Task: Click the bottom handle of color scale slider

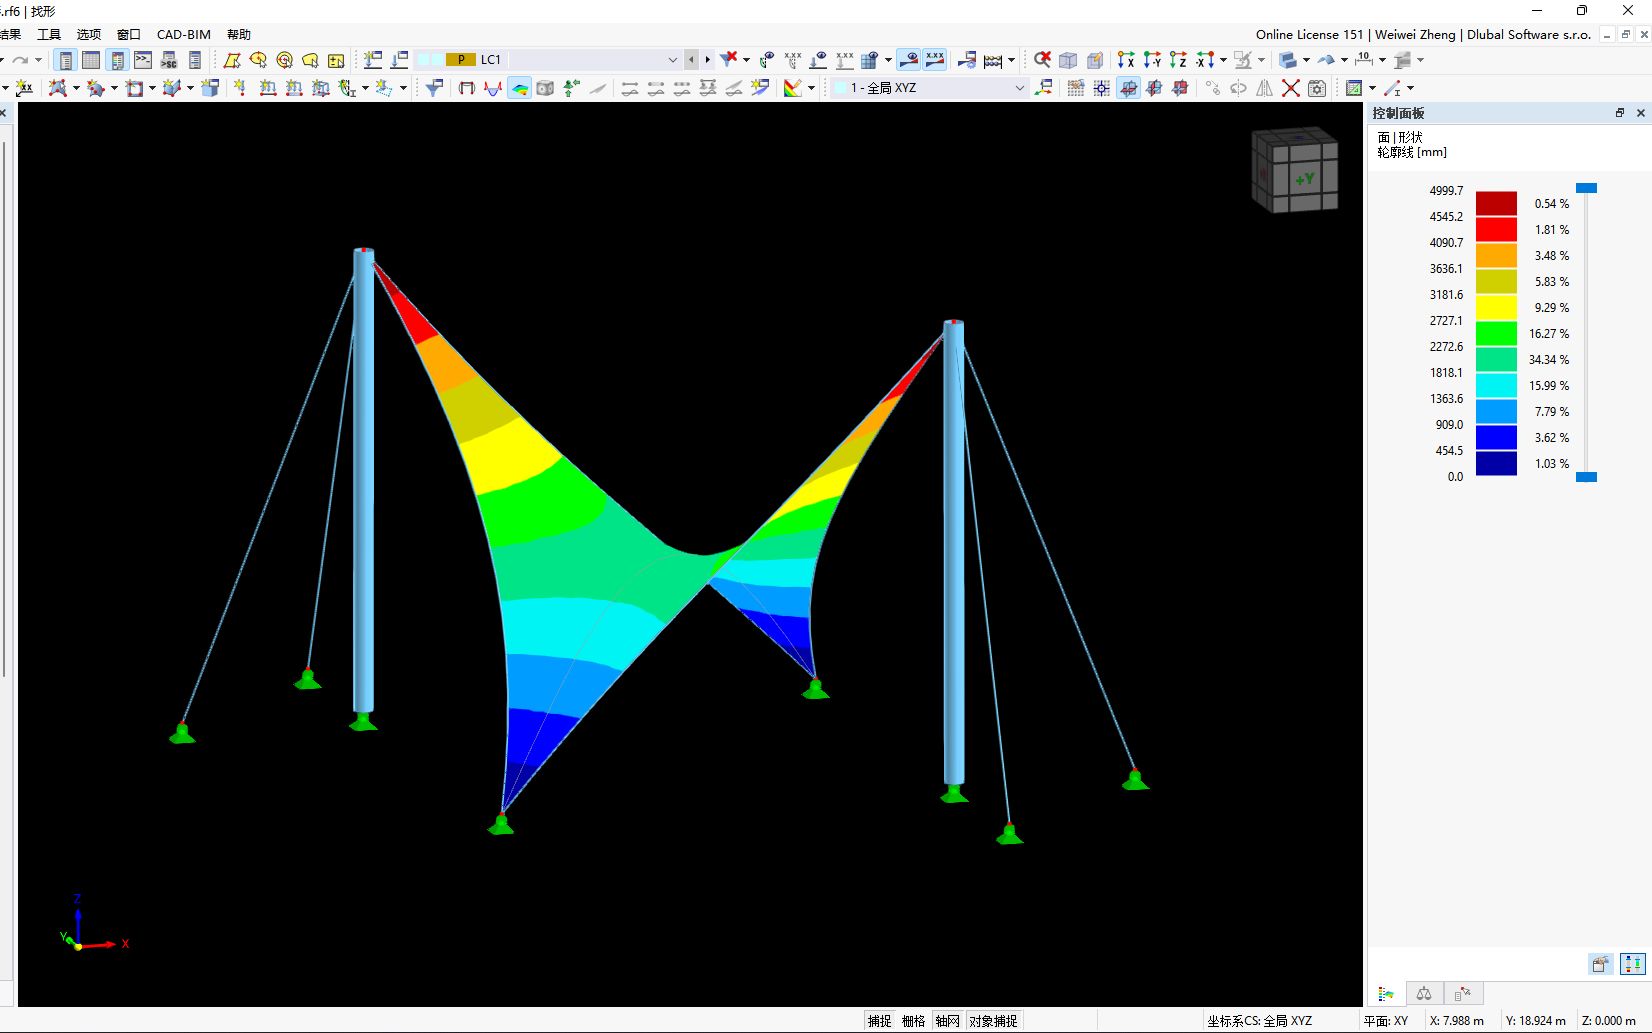Action: [1586, 477]
